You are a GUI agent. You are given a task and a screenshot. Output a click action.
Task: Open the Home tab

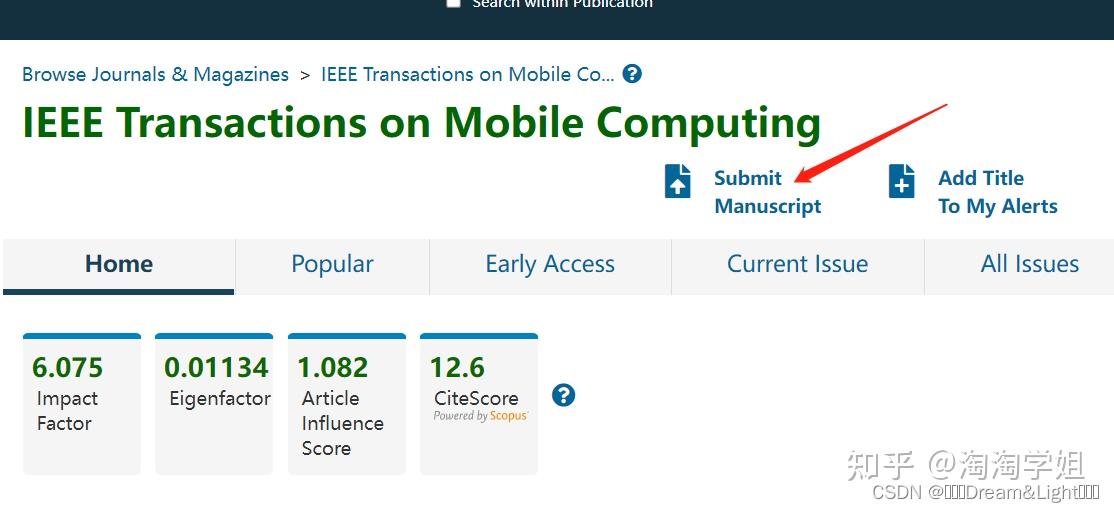[119, 266]
